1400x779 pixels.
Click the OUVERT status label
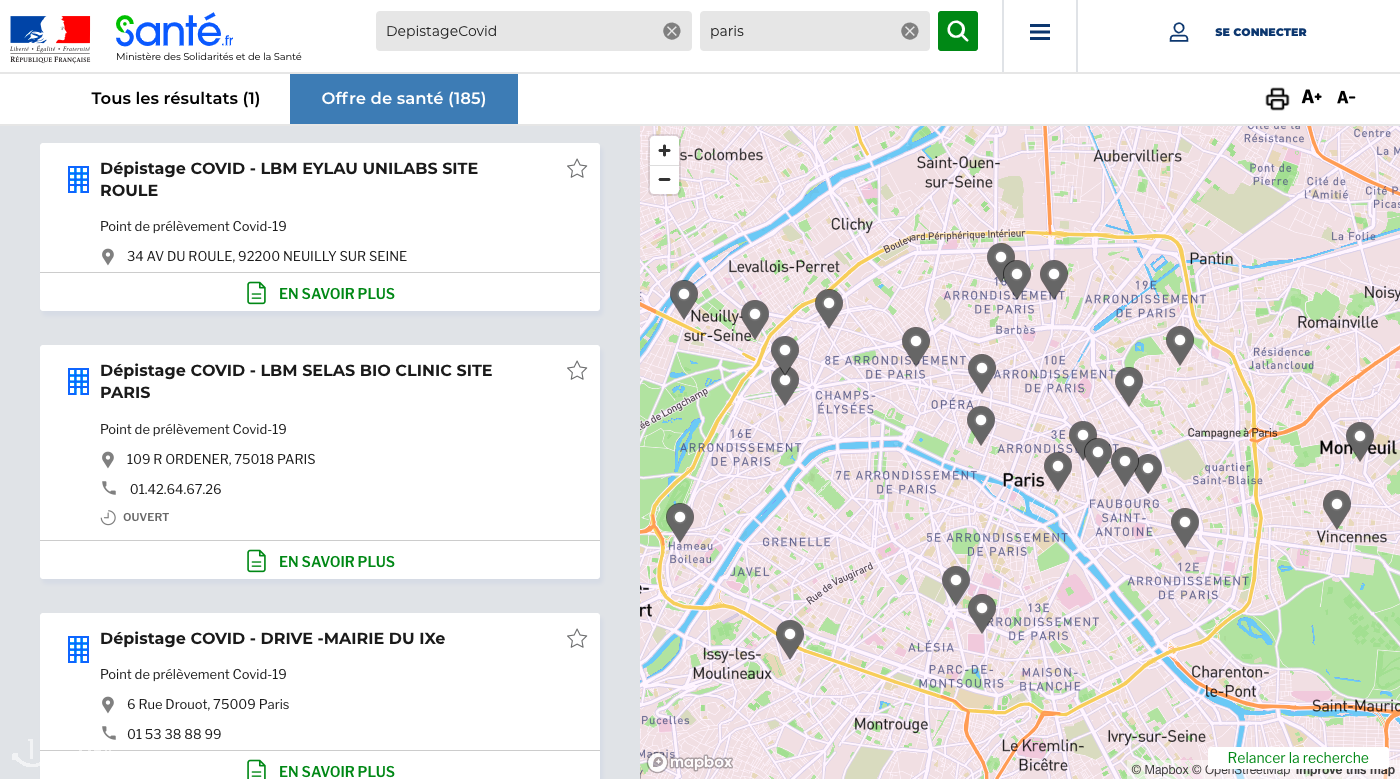tap(146, 518)
